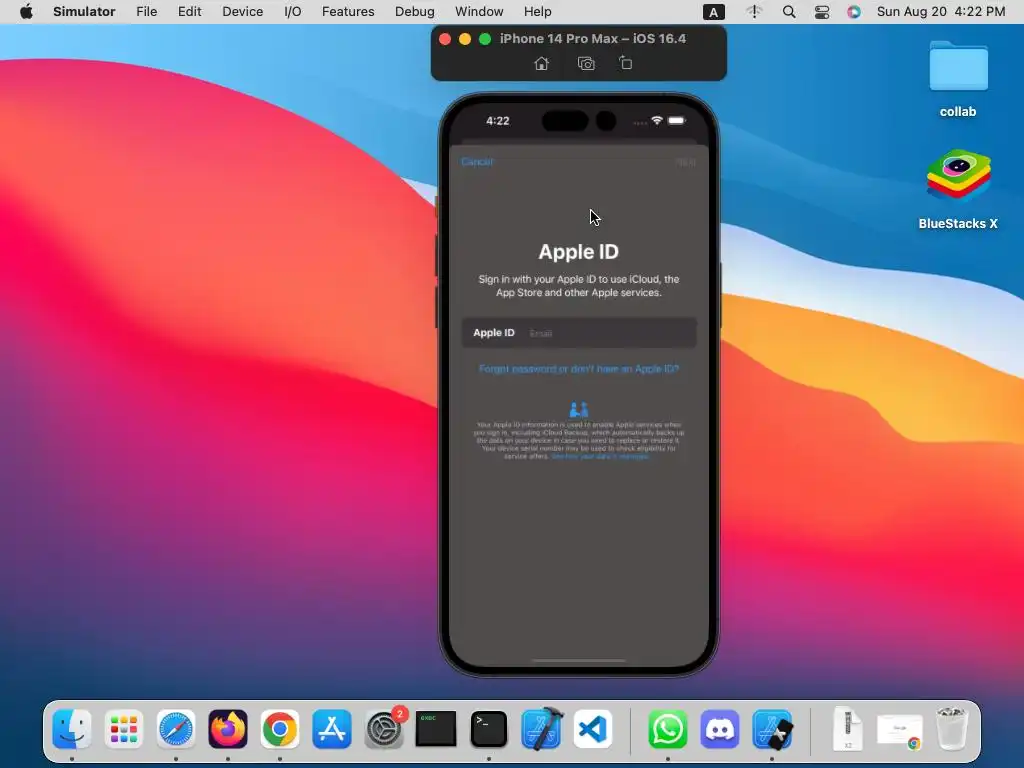Open See how your data is managed link
The image size is (1024, 768).
tap(600, 456)
